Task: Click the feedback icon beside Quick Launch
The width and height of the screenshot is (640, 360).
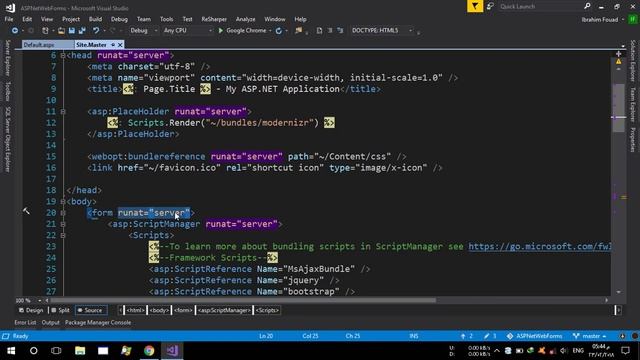Action: point(490,6)
